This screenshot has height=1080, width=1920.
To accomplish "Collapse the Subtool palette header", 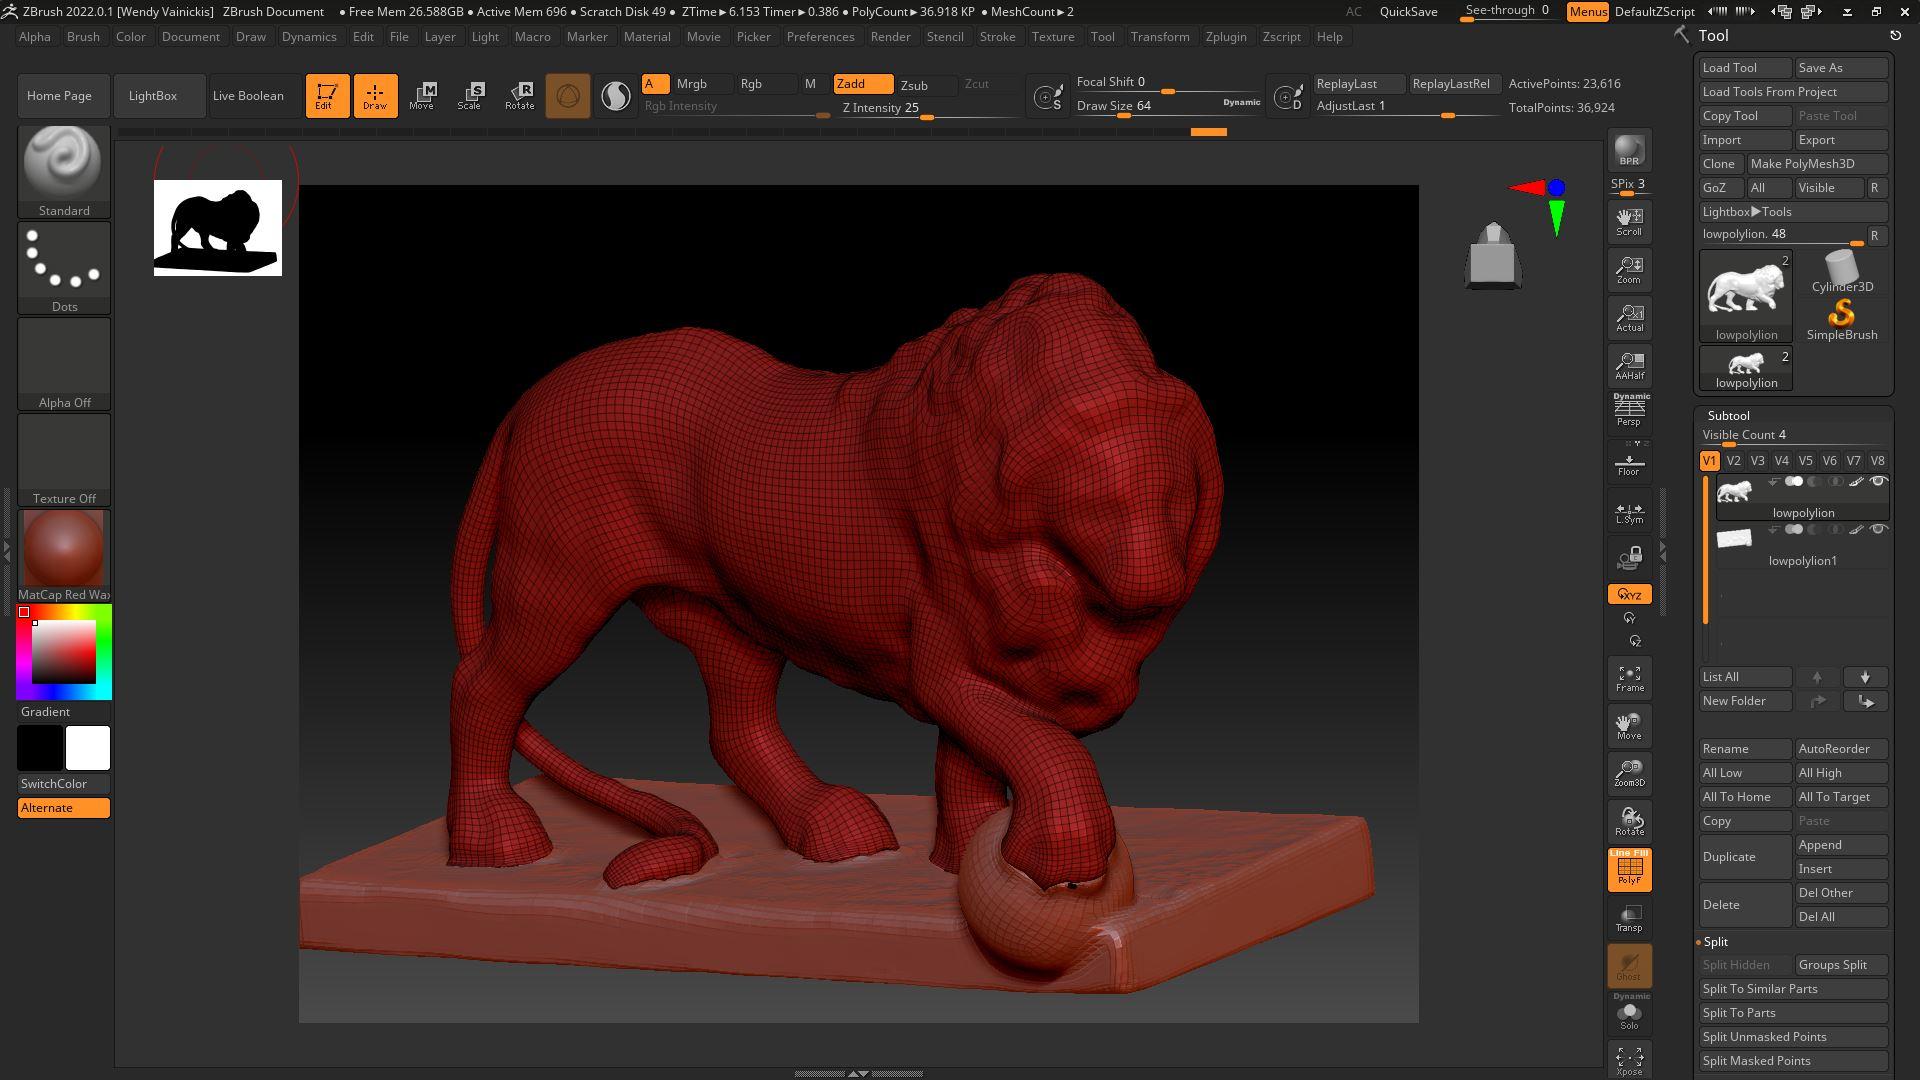I will click(1728, 416).
